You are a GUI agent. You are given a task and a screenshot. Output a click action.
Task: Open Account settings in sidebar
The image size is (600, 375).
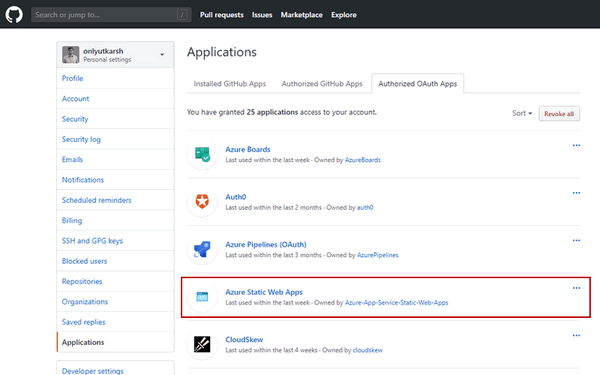pos(115,99)
